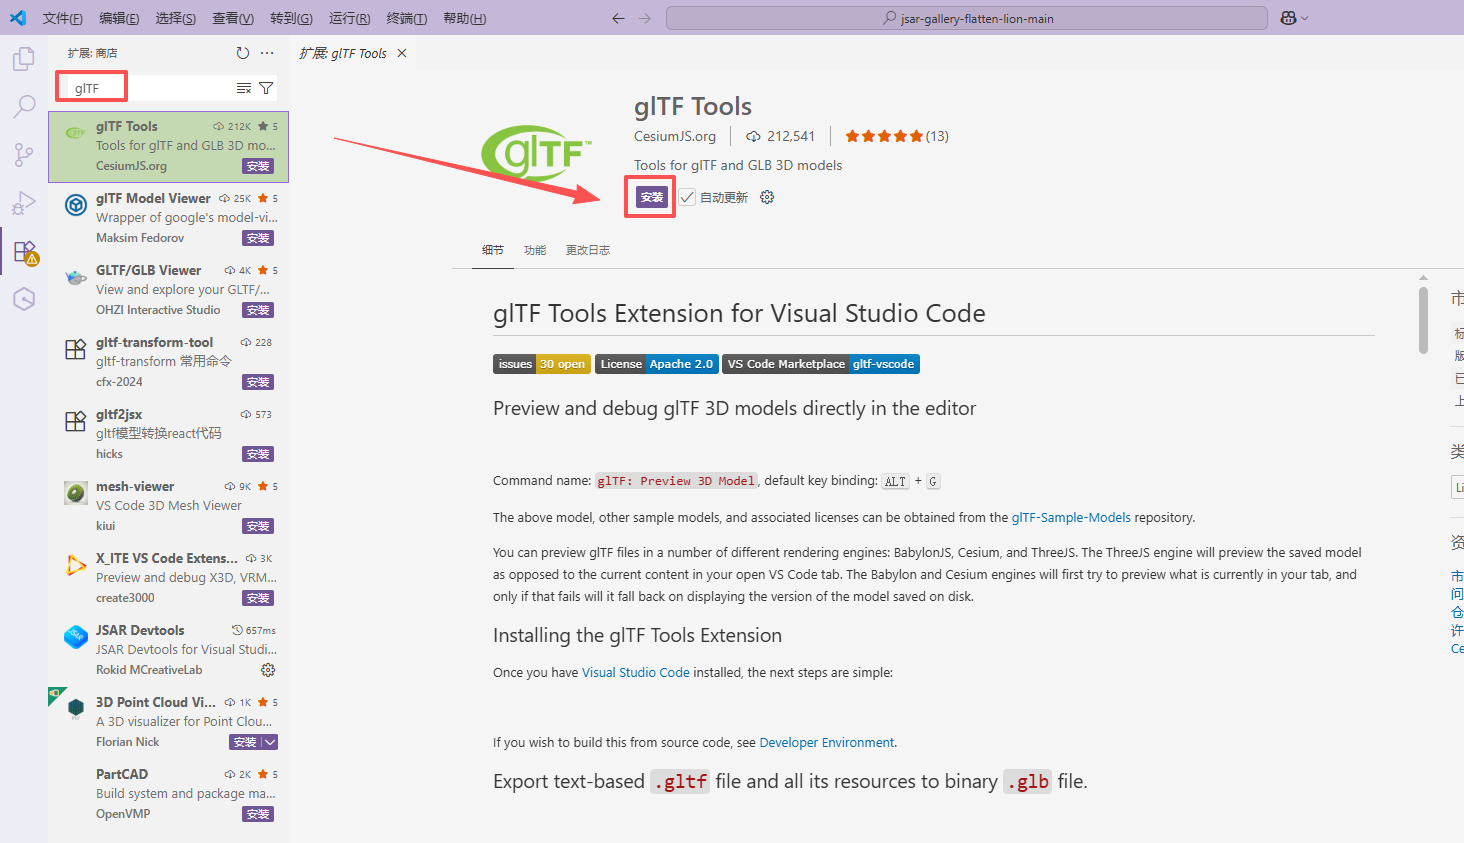Install glTF Model Viewer from the list
The height and width of the screenshot is (843, 1464).
pos(258,238)
